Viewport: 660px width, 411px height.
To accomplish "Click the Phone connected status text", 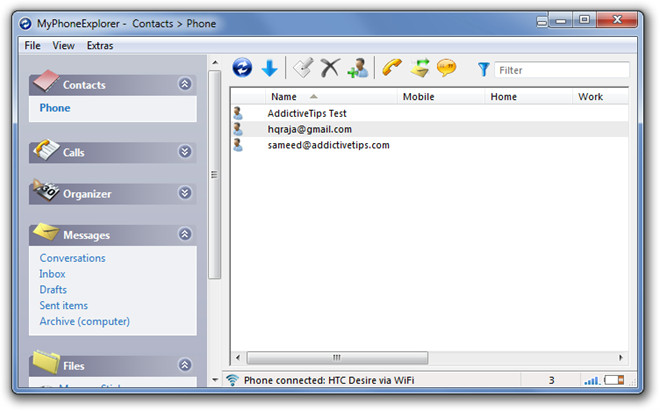I will pos(329,380).
